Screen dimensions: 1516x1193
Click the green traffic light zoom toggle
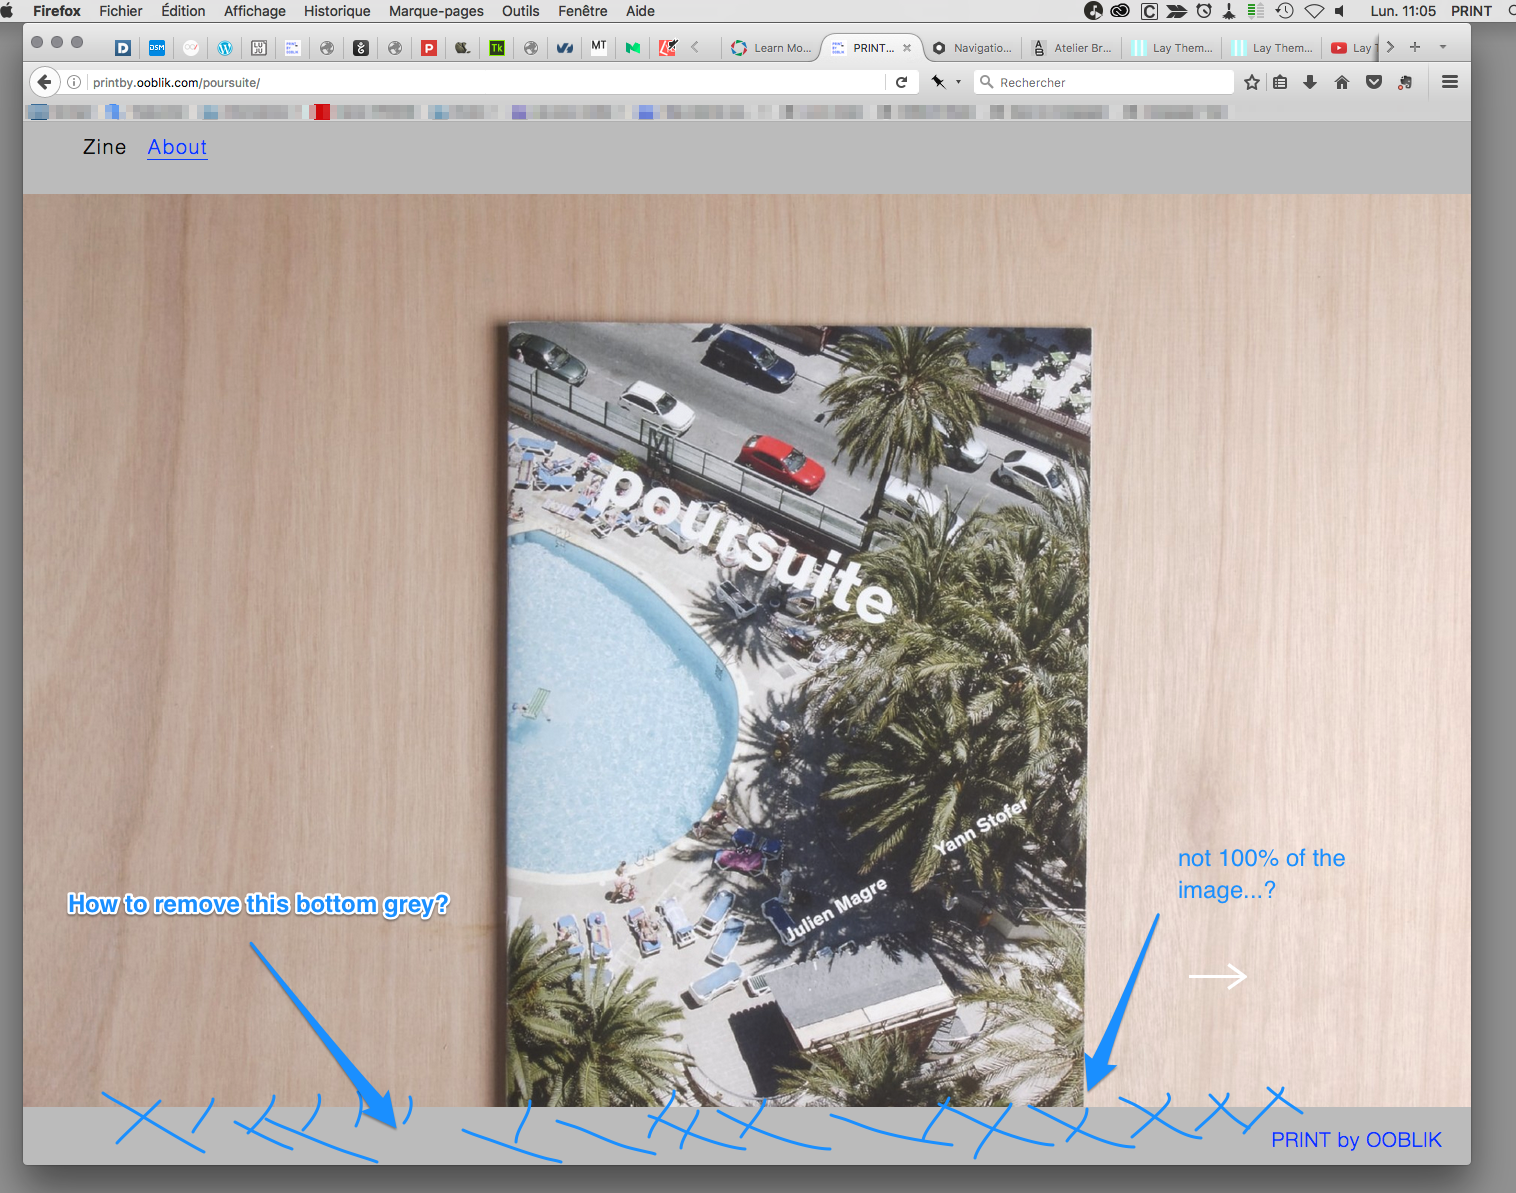click(75, 43)
